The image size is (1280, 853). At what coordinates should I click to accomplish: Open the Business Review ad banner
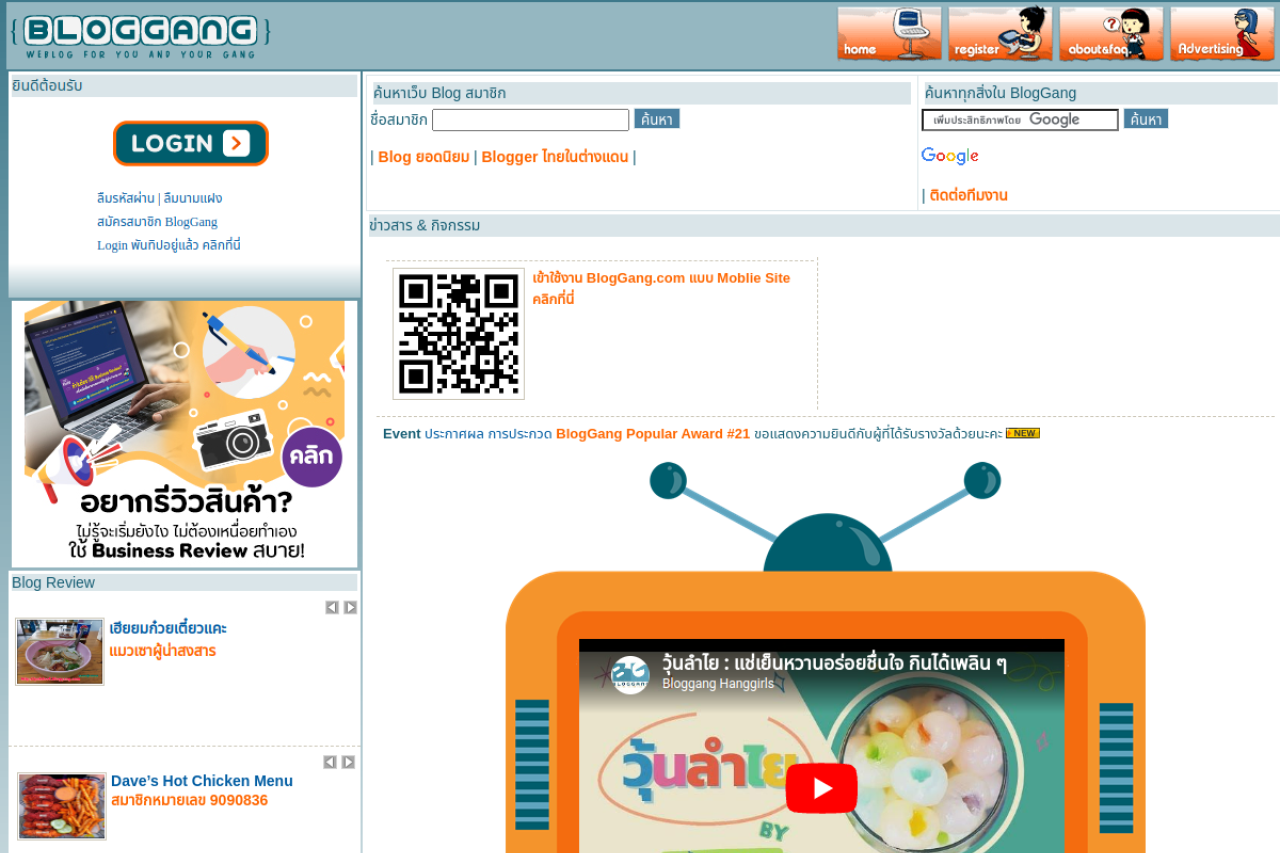point(185,434)
